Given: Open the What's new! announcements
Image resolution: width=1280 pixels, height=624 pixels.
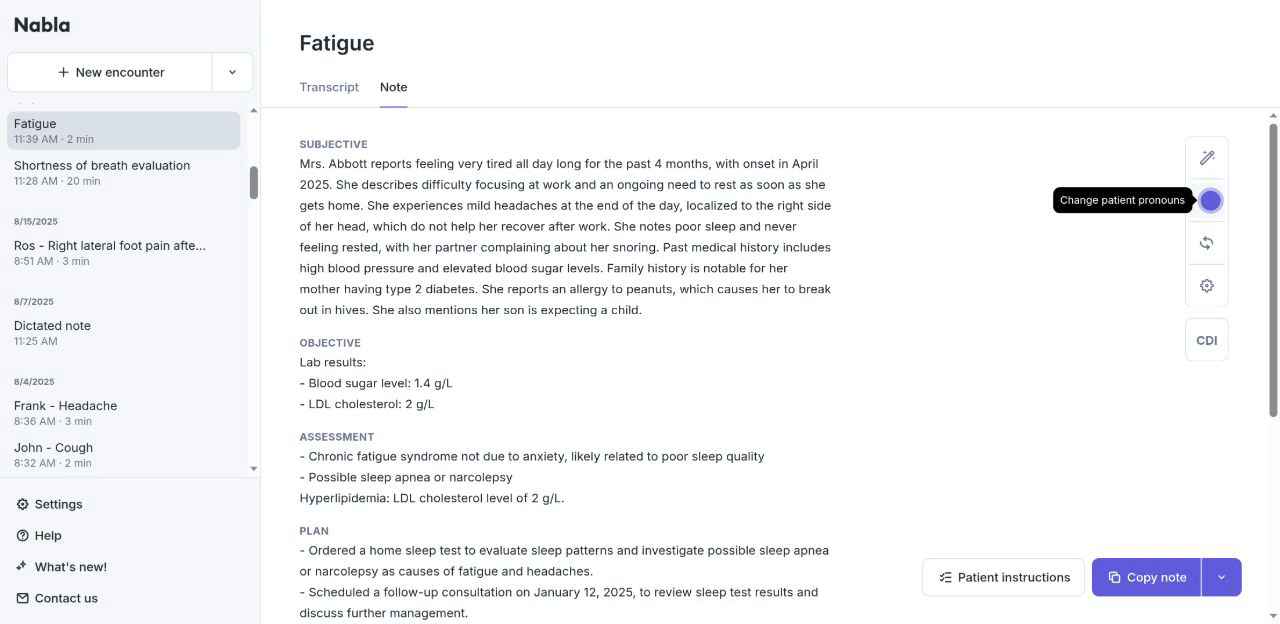Looking at the screenshot, I should pos(70,567).
